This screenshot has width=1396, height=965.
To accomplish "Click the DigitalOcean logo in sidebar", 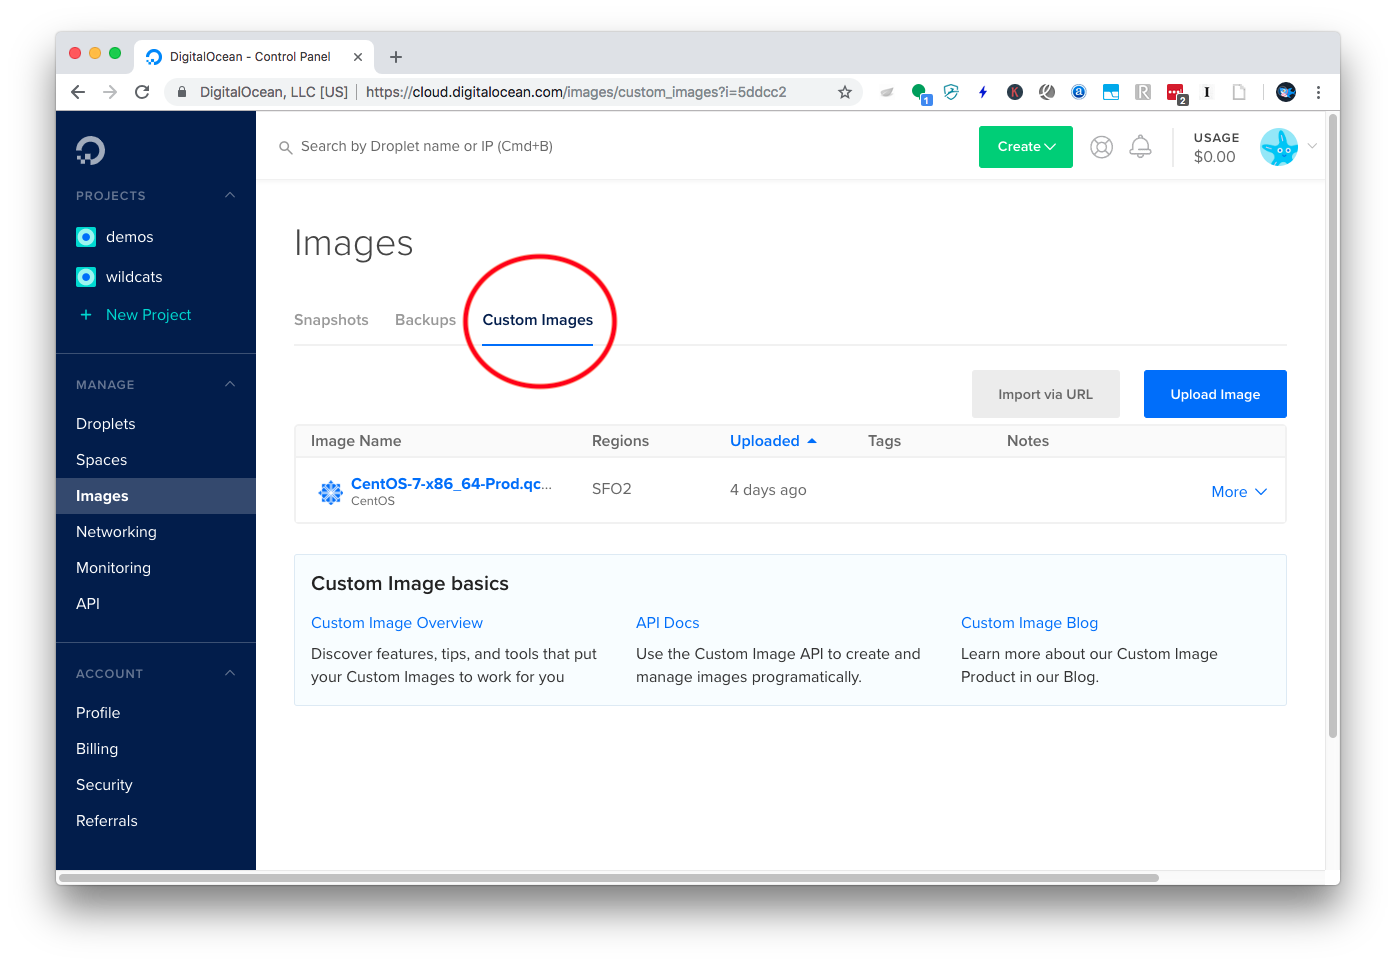I will (90, 150).
